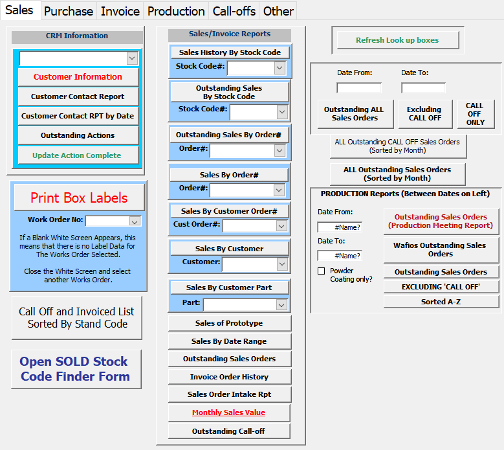Image resolution: width=504 pixels, height=450 pixels.
Task: Select the Call-offs tab
Action: pos(234,11)
